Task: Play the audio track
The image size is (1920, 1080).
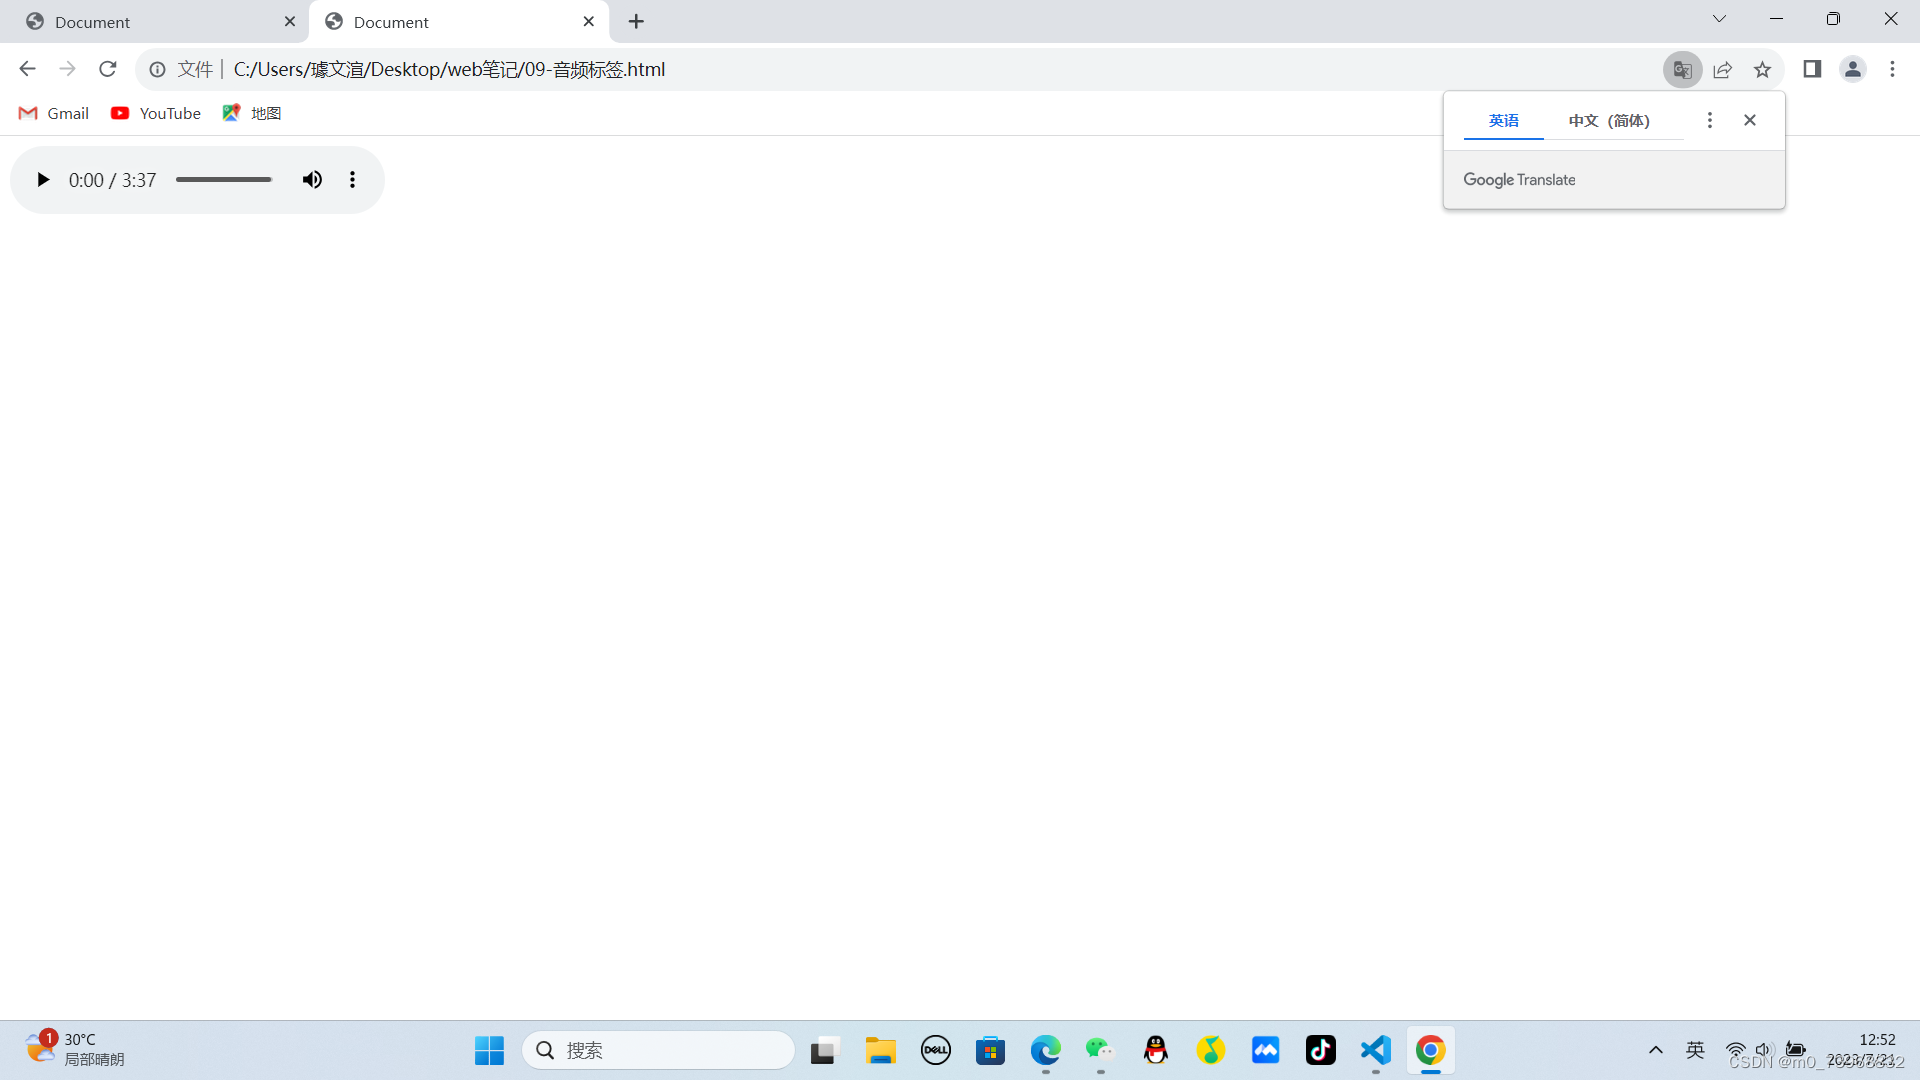Action: [42, 180]
